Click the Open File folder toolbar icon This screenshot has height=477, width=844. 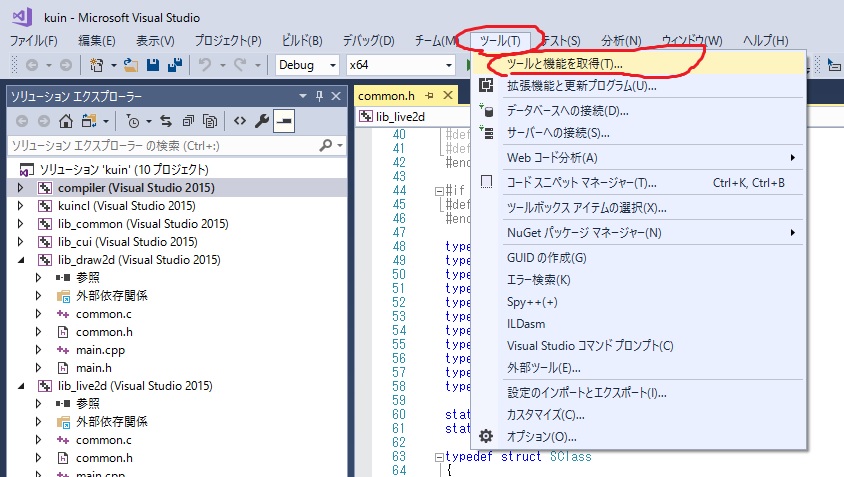click(131, 65)
